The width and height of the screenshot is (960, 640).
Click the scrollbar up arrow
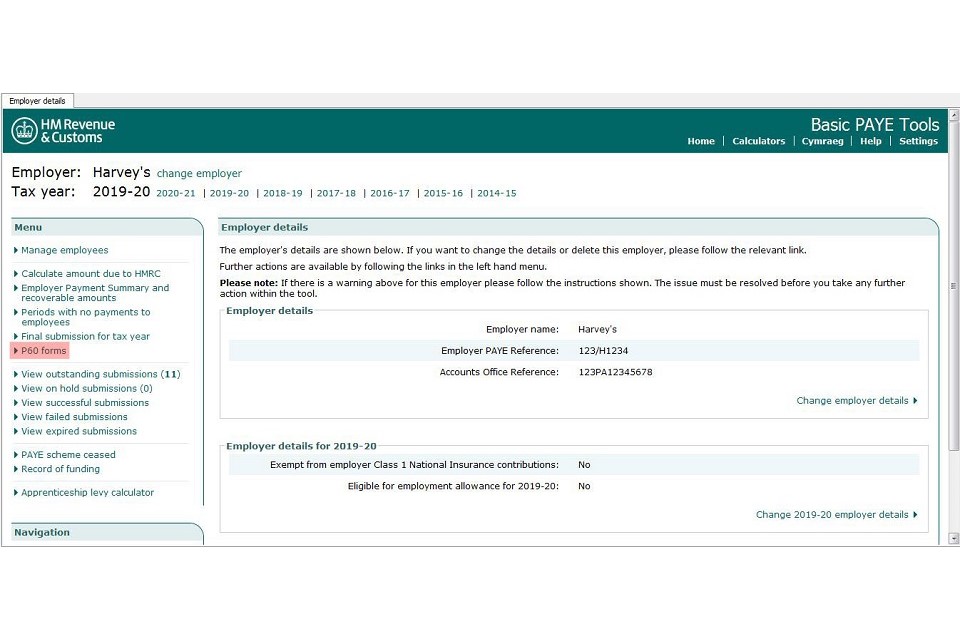coord(954,115)
